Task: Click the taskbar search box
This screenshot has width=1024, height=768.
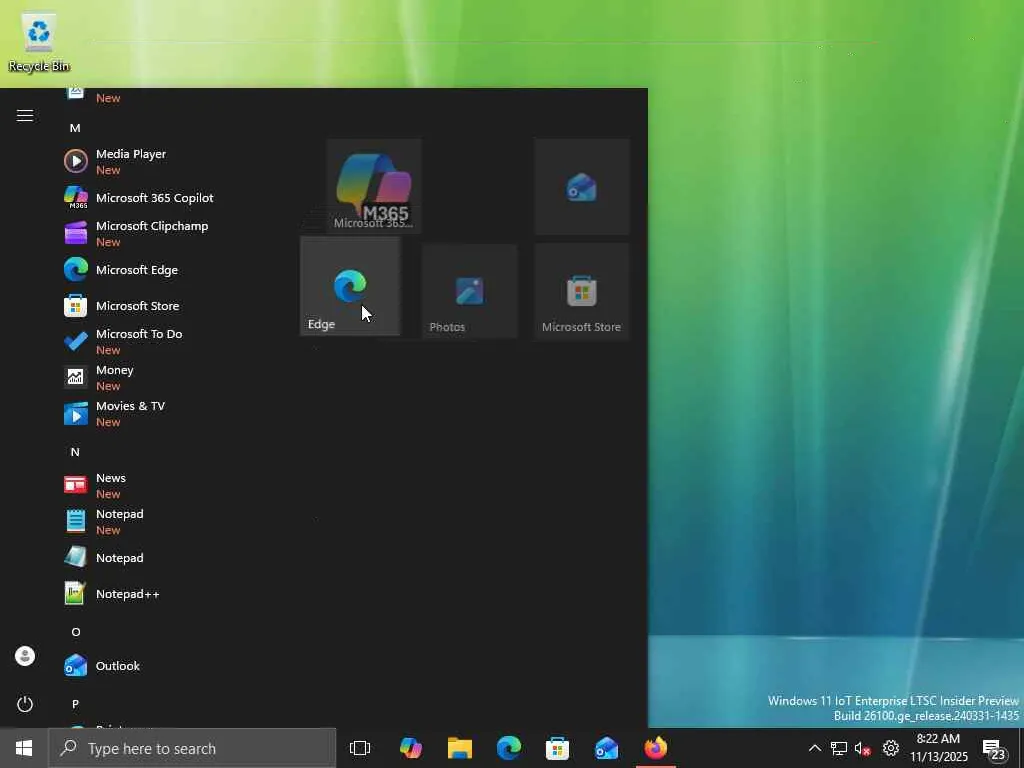Action: [193, 748]
